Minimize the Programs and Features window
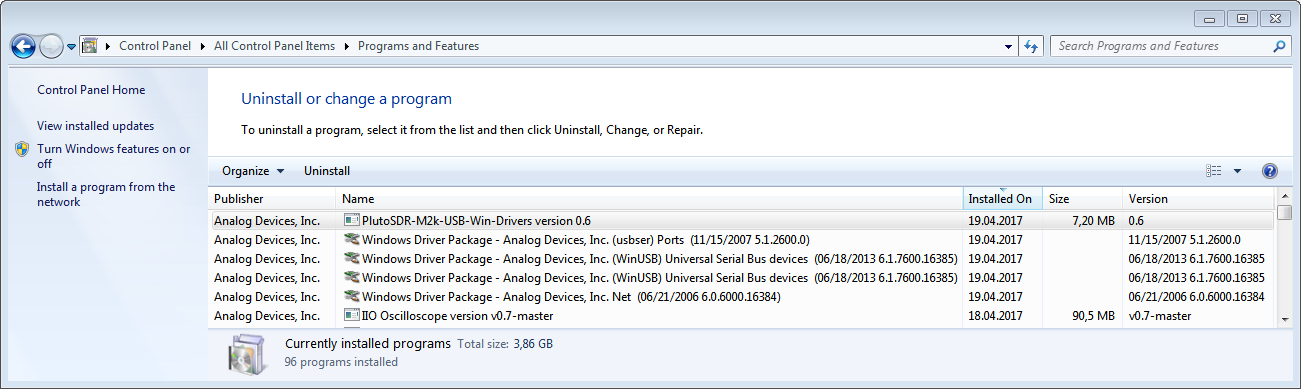The width and height of the screenshot is (1301, 389). click(1210, 18)
